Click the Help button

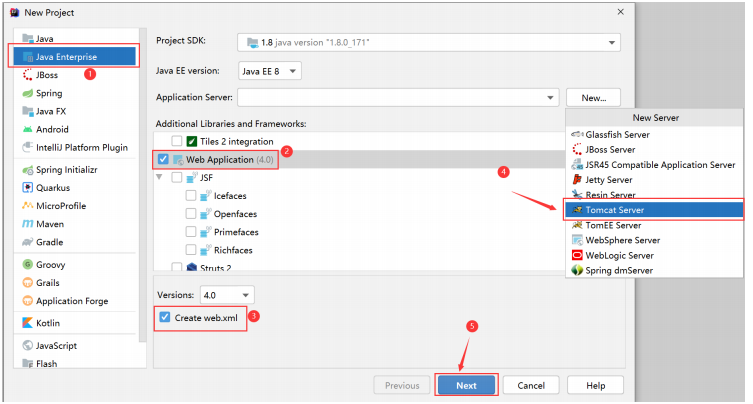tap(595, 385)
